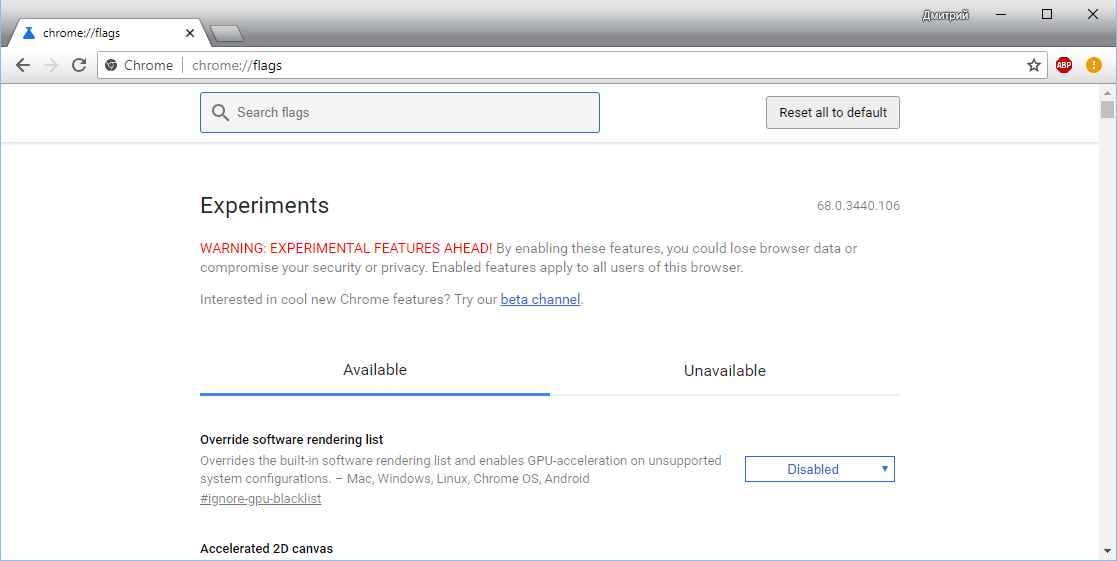Follow the #ignore-gpu-blacklist anchor link

pos(260,498)
